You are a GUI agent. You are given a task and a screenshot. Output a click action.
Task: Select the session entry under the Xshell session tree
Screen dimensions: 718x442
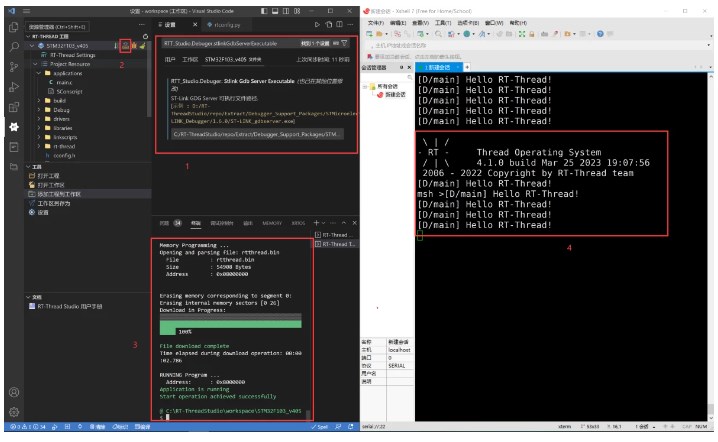(392, 95)
